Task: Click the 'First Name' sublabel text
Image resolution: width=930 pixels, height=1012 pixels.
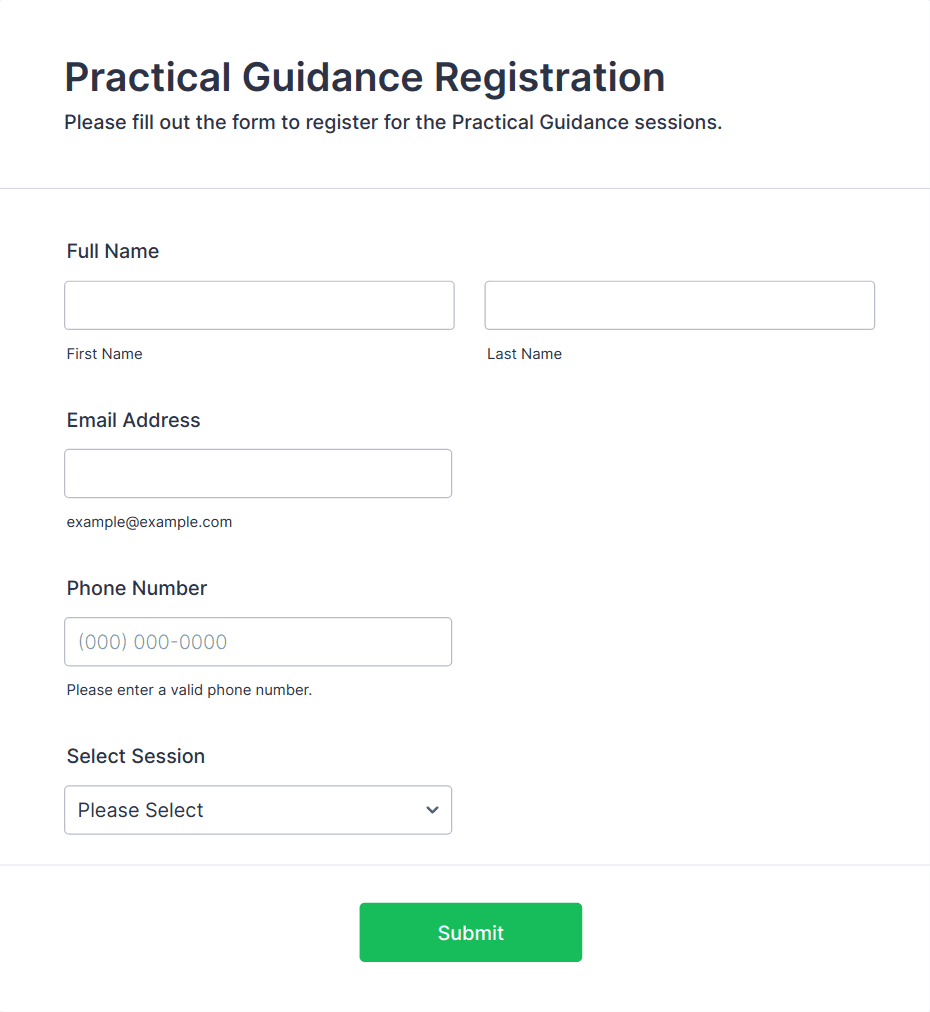Action: pyautogui.click(x=104, y=354)
